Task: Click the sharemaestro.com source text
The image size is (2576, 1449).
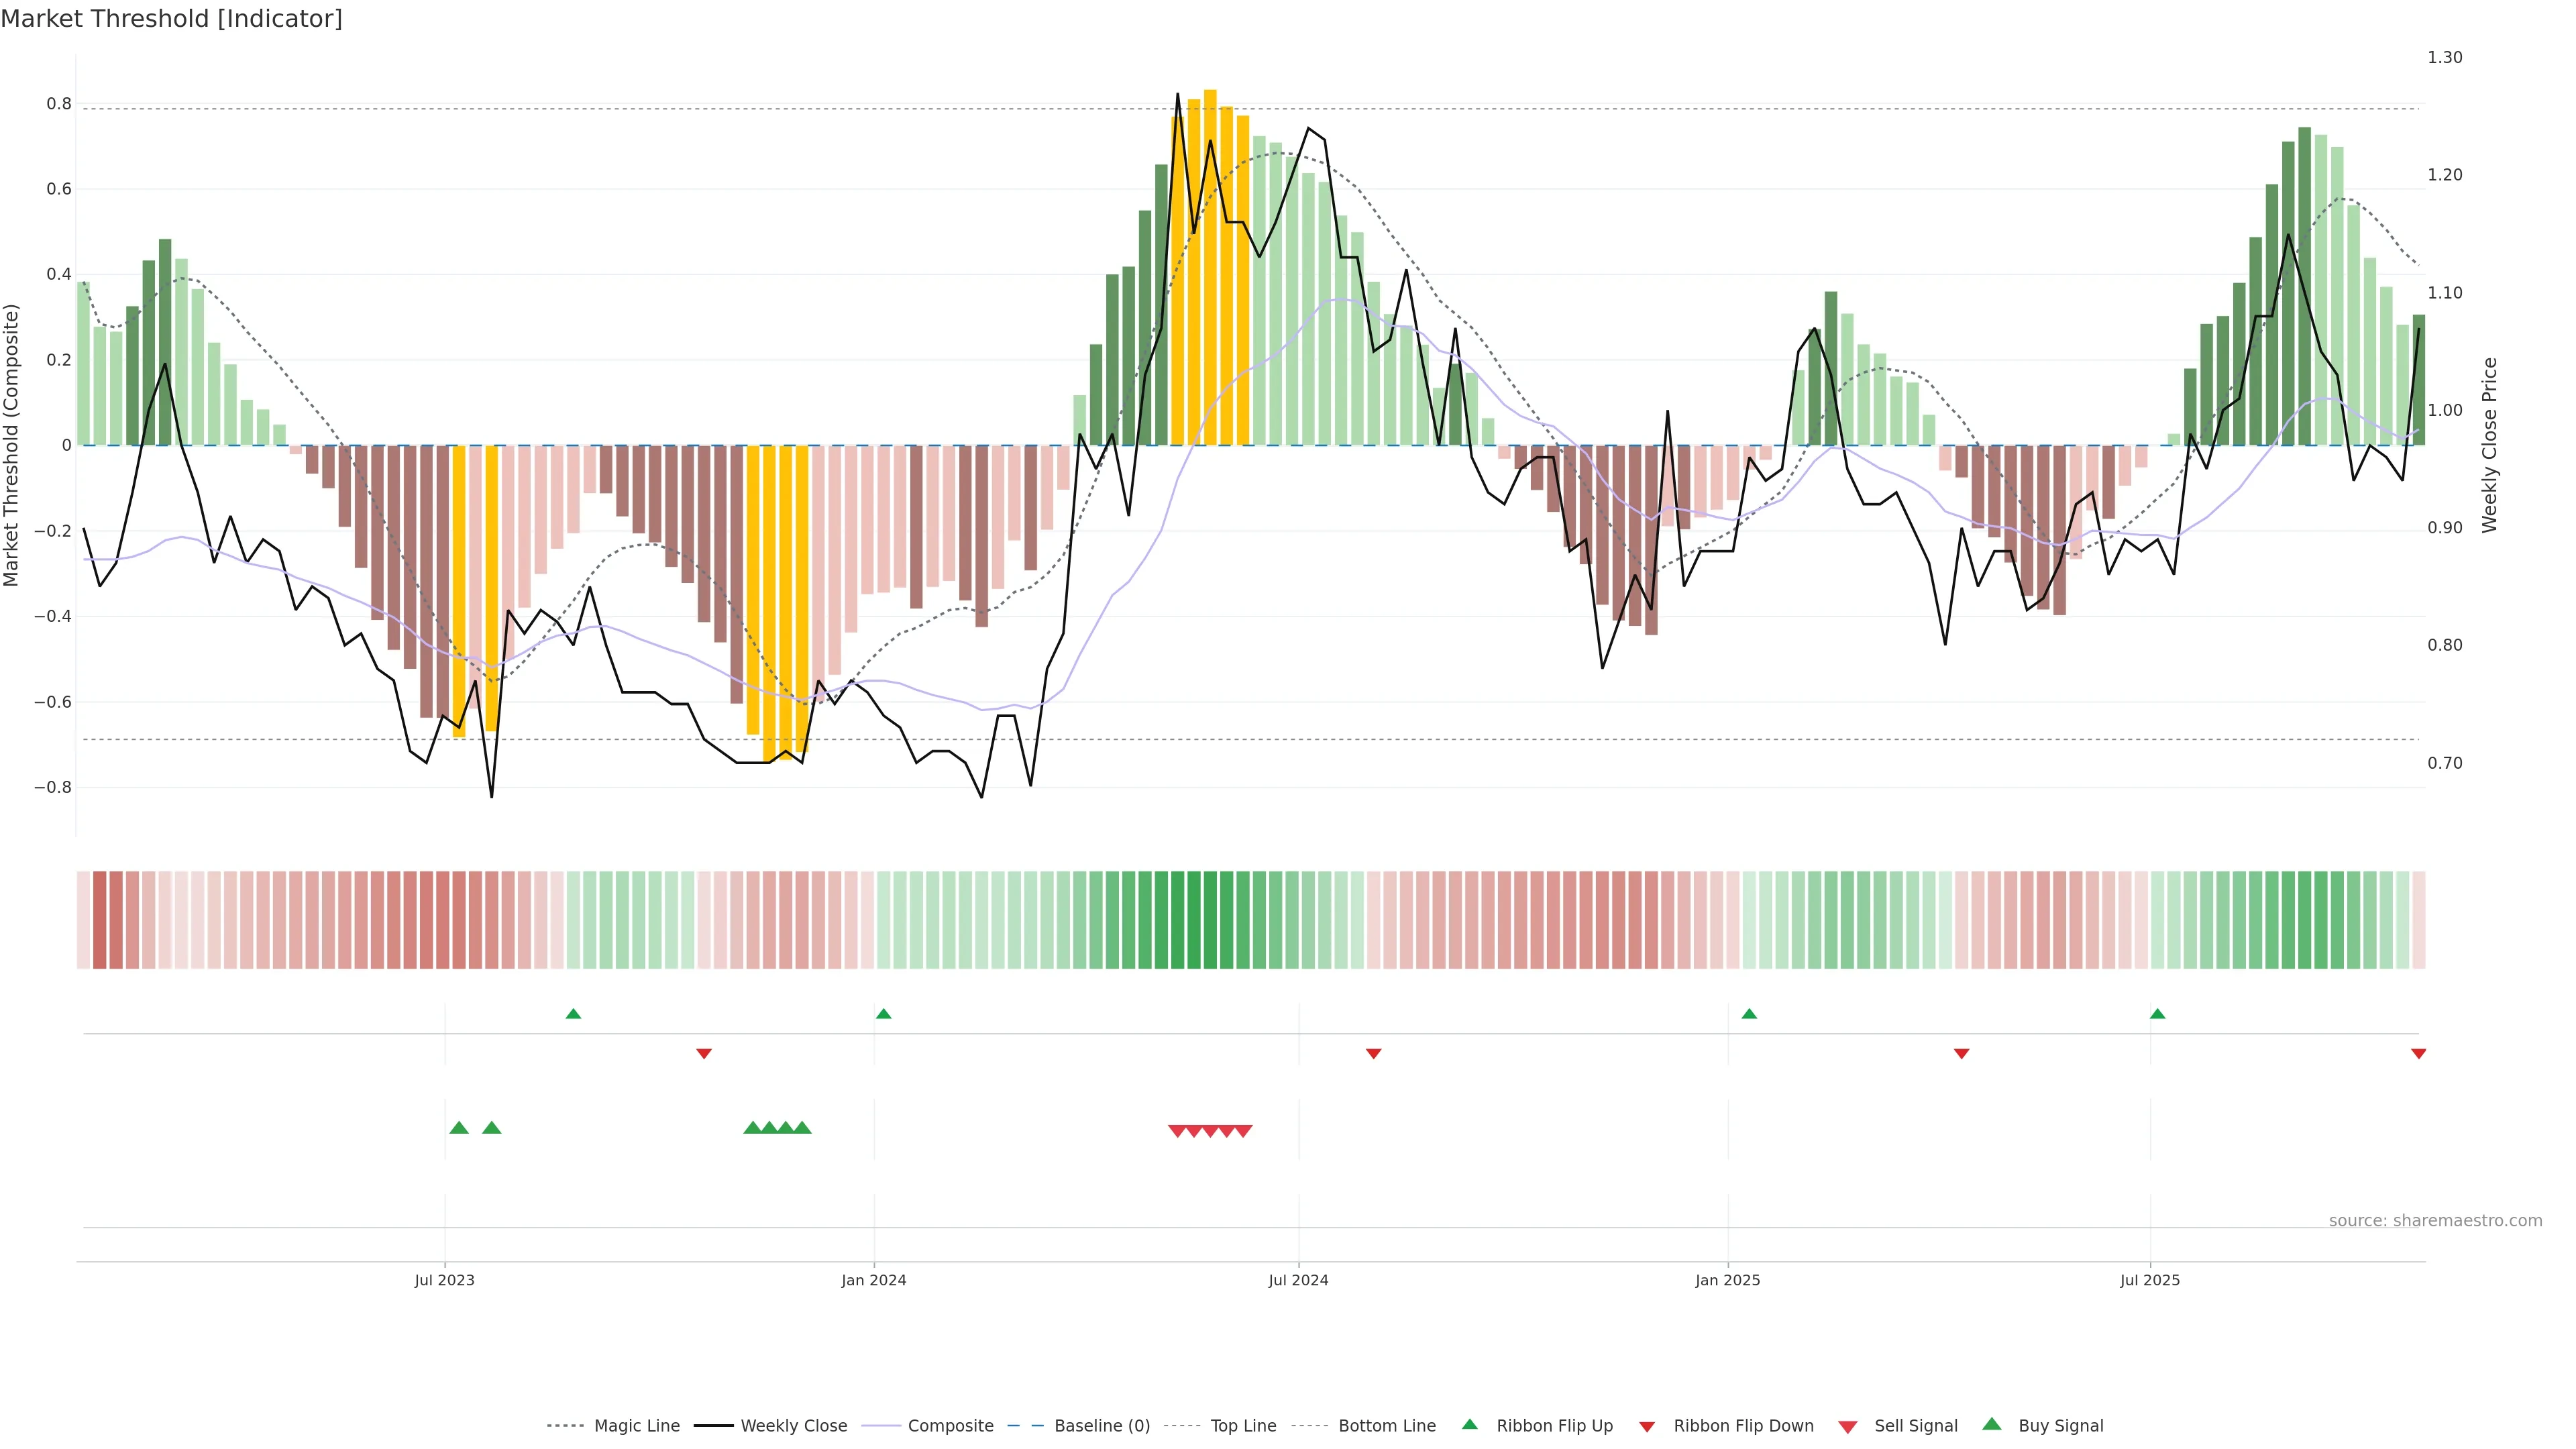Action: coord(2435,1221)
